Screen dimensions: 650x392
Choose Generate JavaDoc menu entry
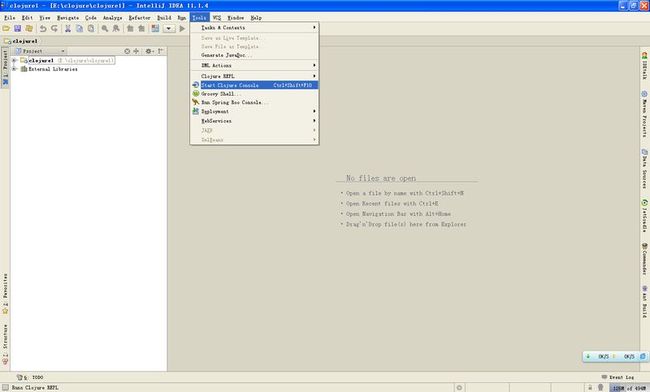254,55
